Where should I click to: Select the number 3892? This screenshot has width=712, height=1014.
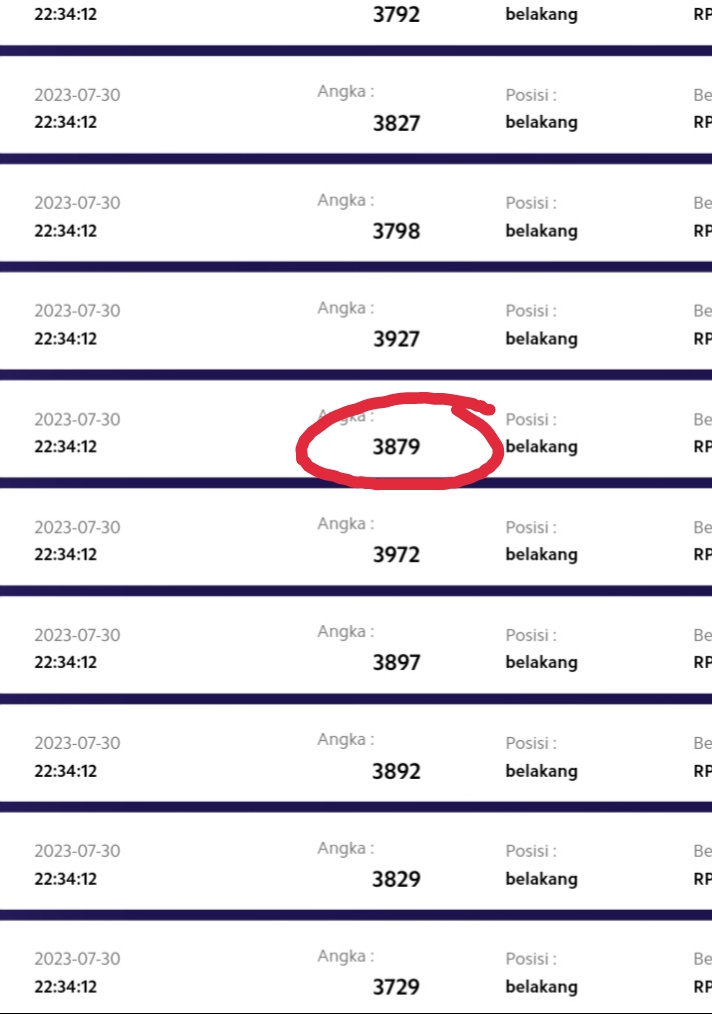point(396,771)
